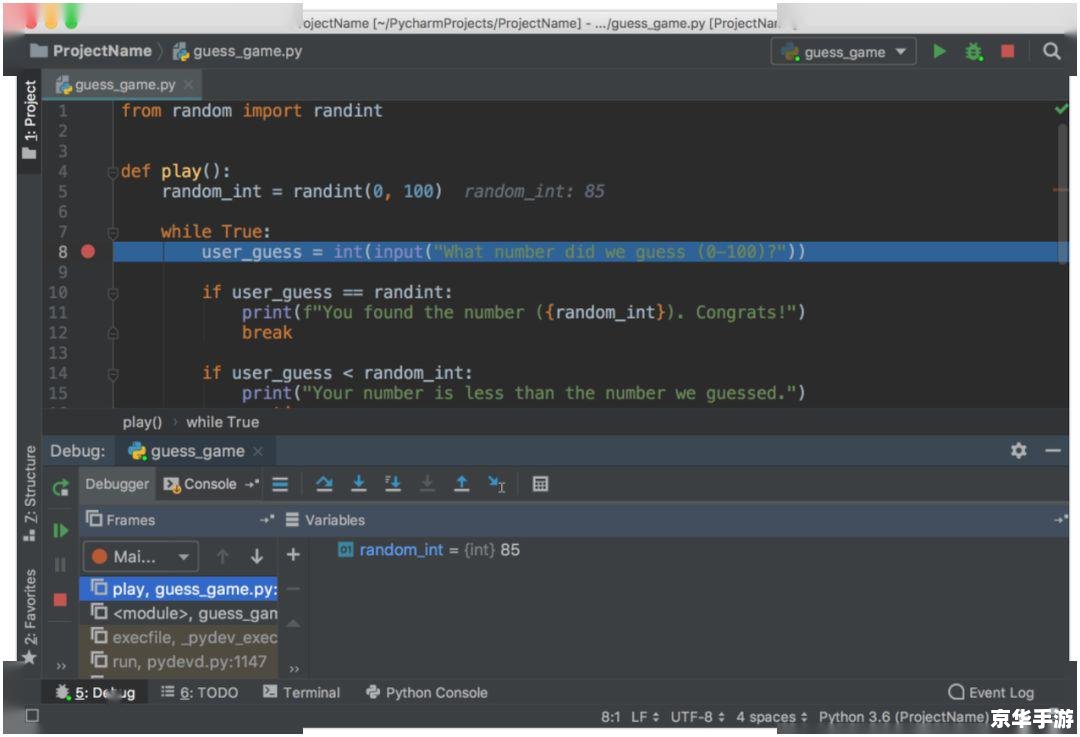Click the Show Execution Point icon
Image resolution: width=1080 pixels, height=737 pixels.
pyautogui.click(x=280, y=484)
